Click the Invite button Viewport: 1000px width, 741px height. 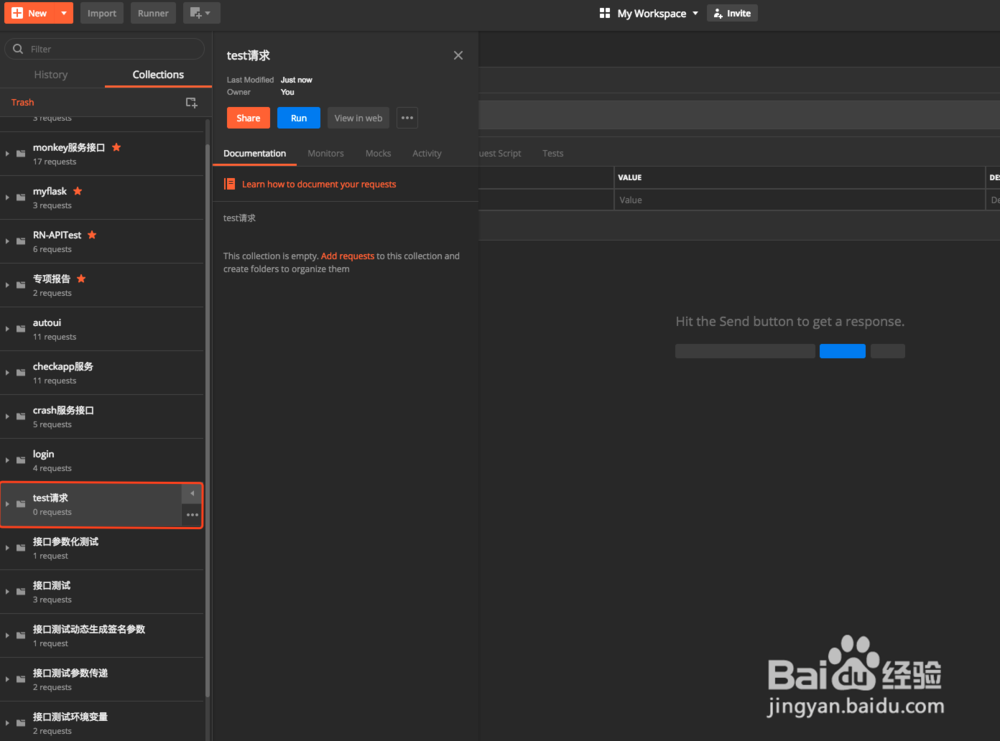pyautogui.click(x=732, y=13)
